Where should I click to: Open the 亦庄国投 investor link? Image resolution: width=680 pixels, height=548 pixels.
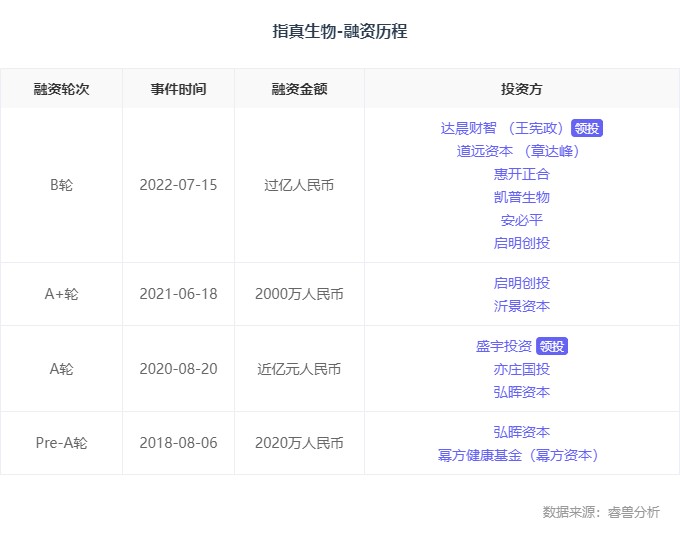[x=522, y=369]
